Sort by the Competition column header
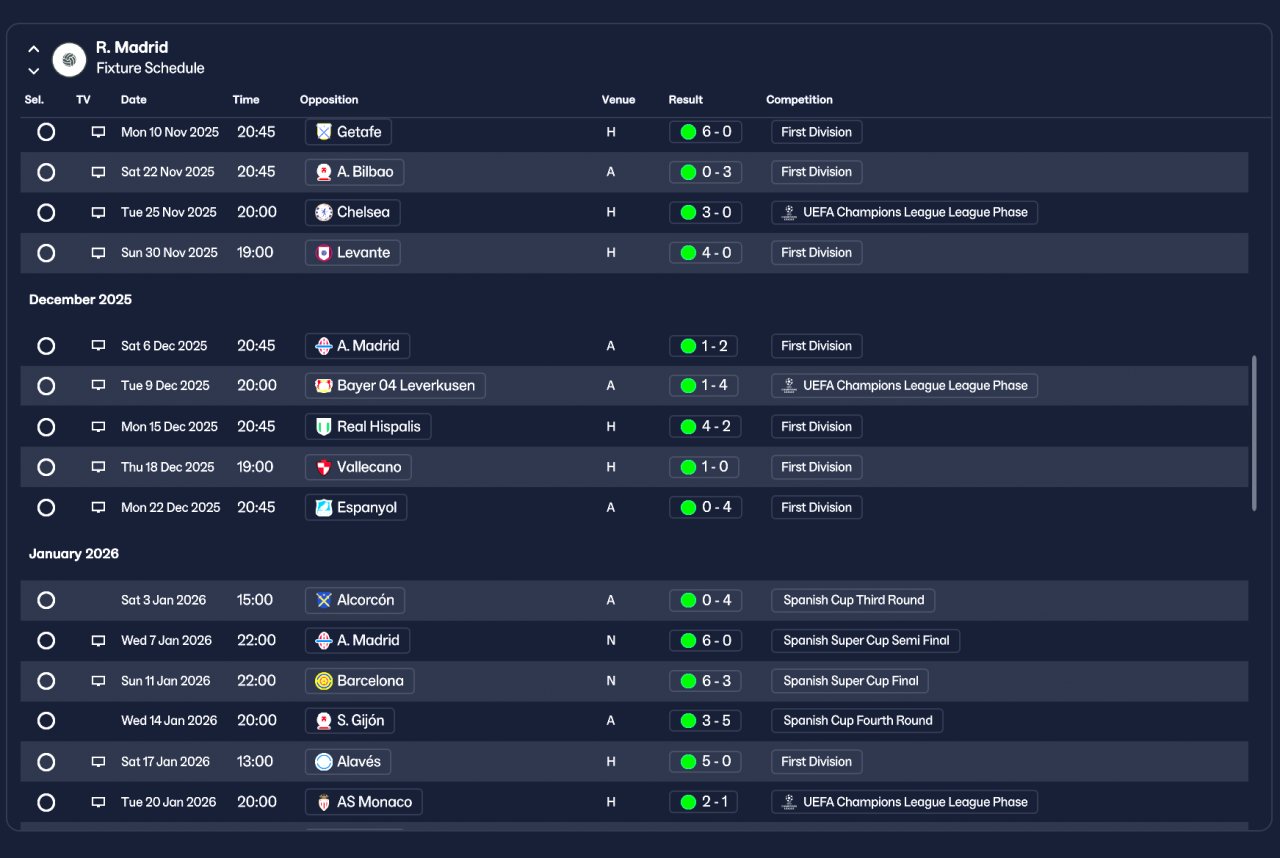Viewport: 1280px width, 858px height. click(799, 100)
